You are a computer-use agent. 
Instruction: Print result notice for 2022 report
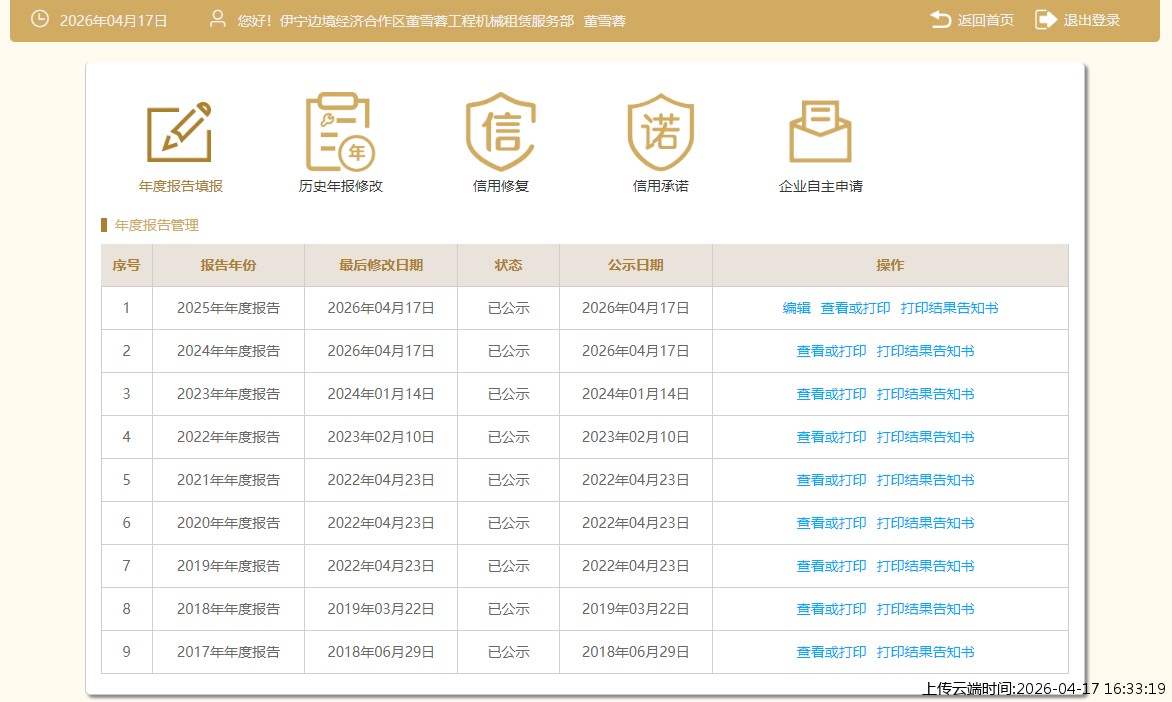click(x=925, y=437)
